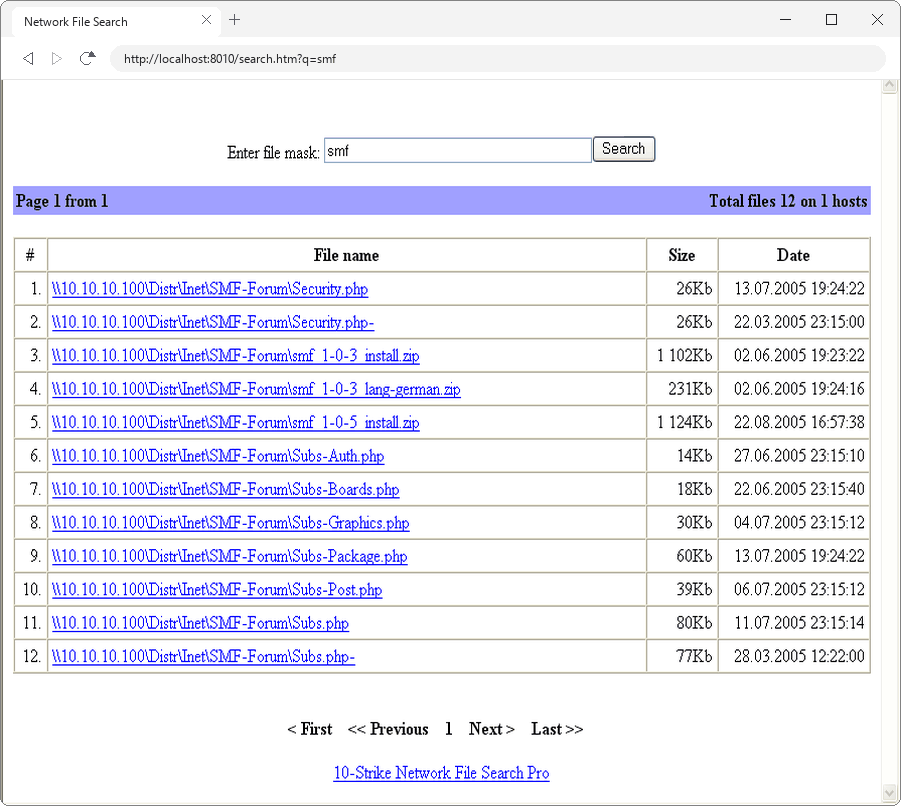Click the scrollbar down arrow

[x=890, y=793]
